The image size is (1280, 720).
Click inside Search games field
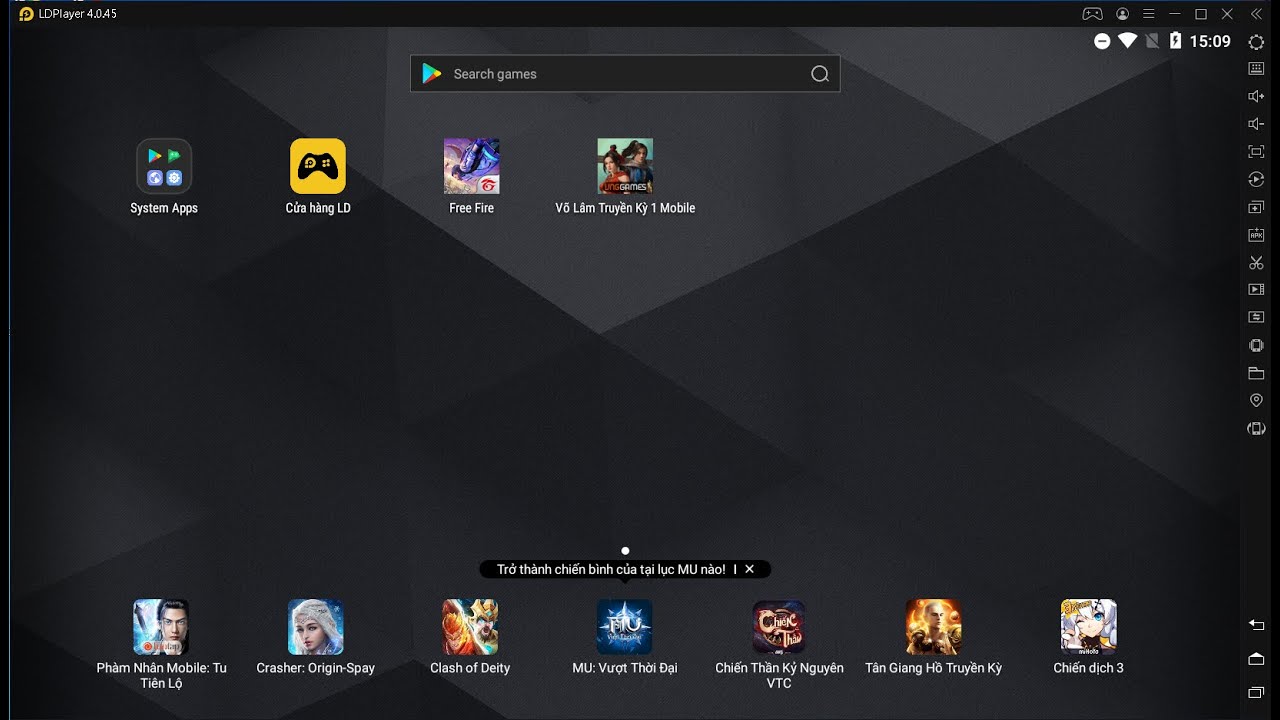click(625, 74)
